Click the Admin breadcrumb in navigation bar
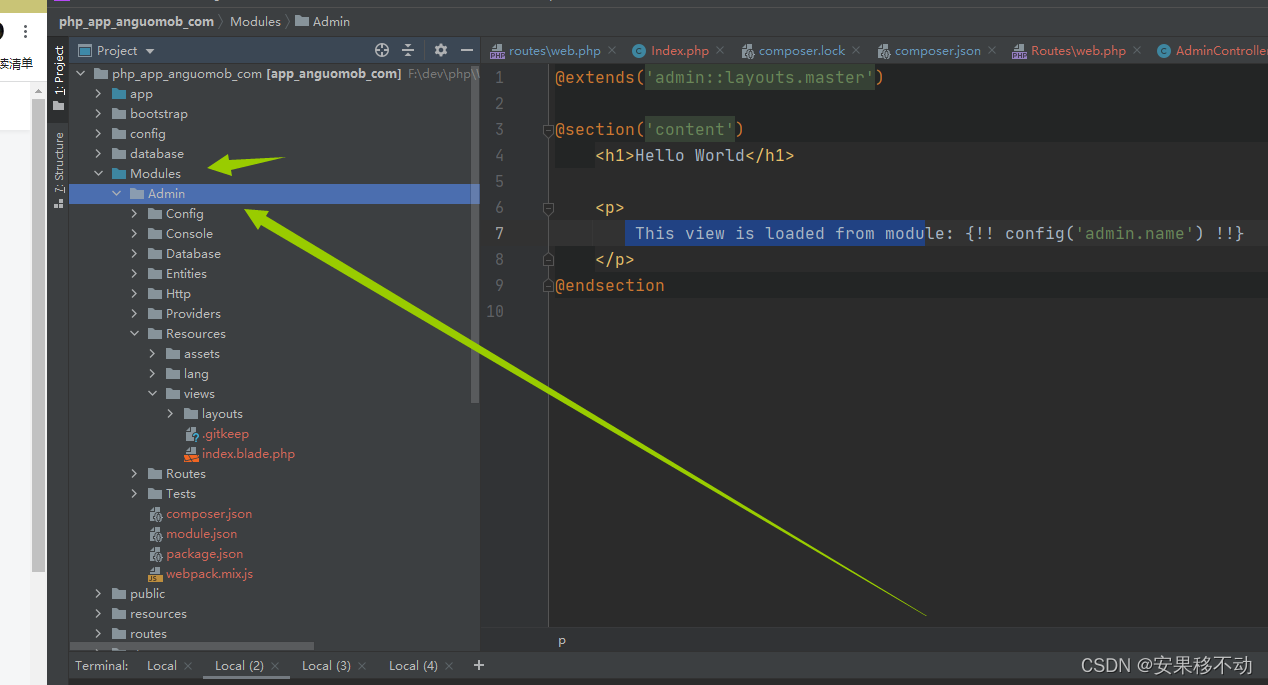Screen dimensions: 1268x685 (322, 21)
